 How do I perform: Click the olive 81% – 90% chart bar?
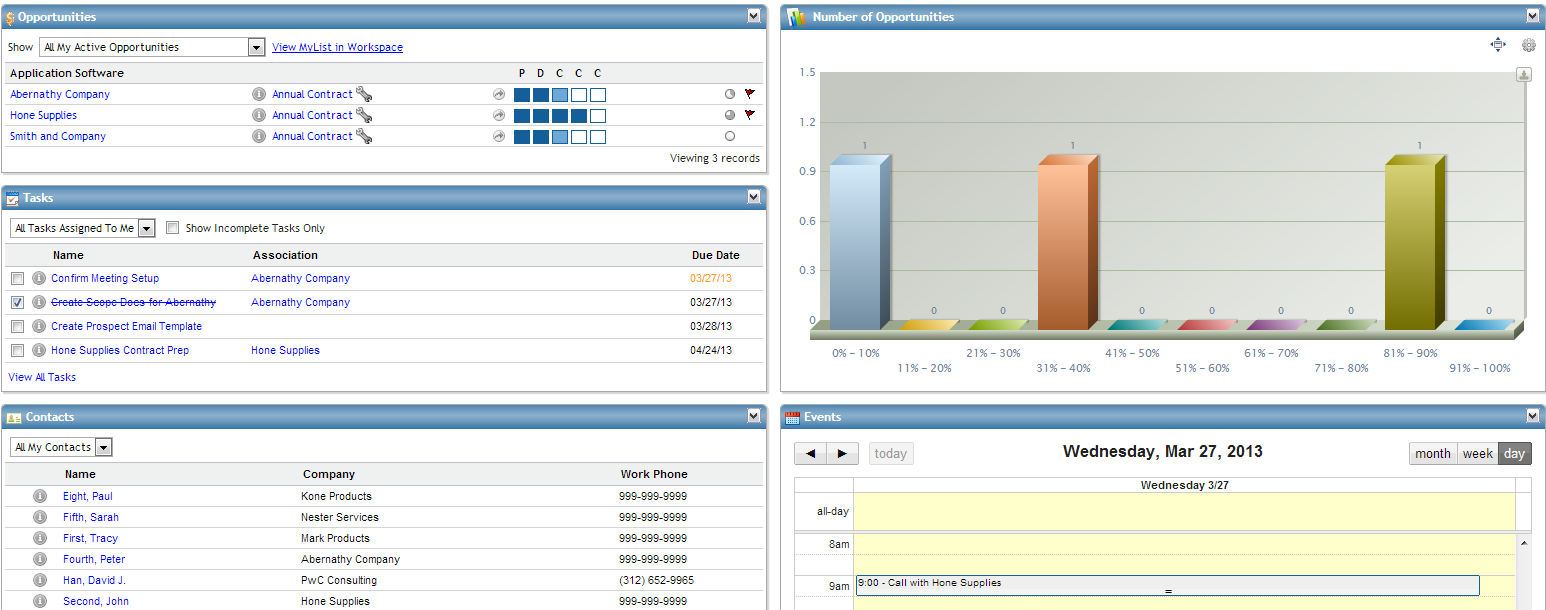1416,243
